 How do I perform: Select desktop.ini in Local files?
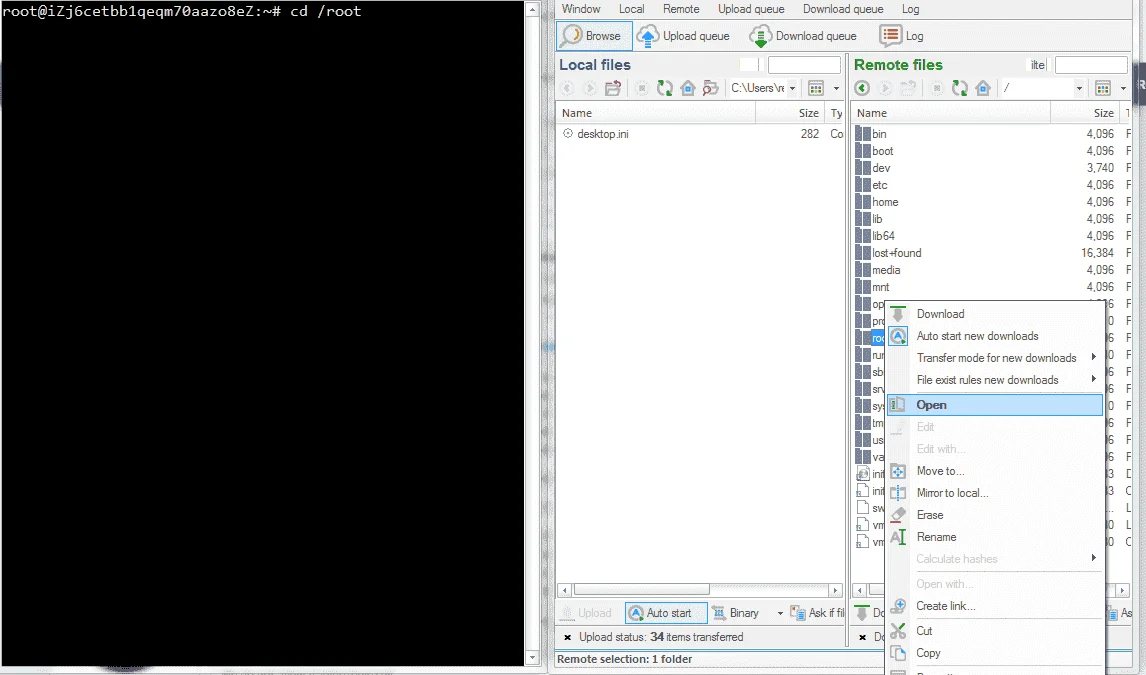click(602, 134)
